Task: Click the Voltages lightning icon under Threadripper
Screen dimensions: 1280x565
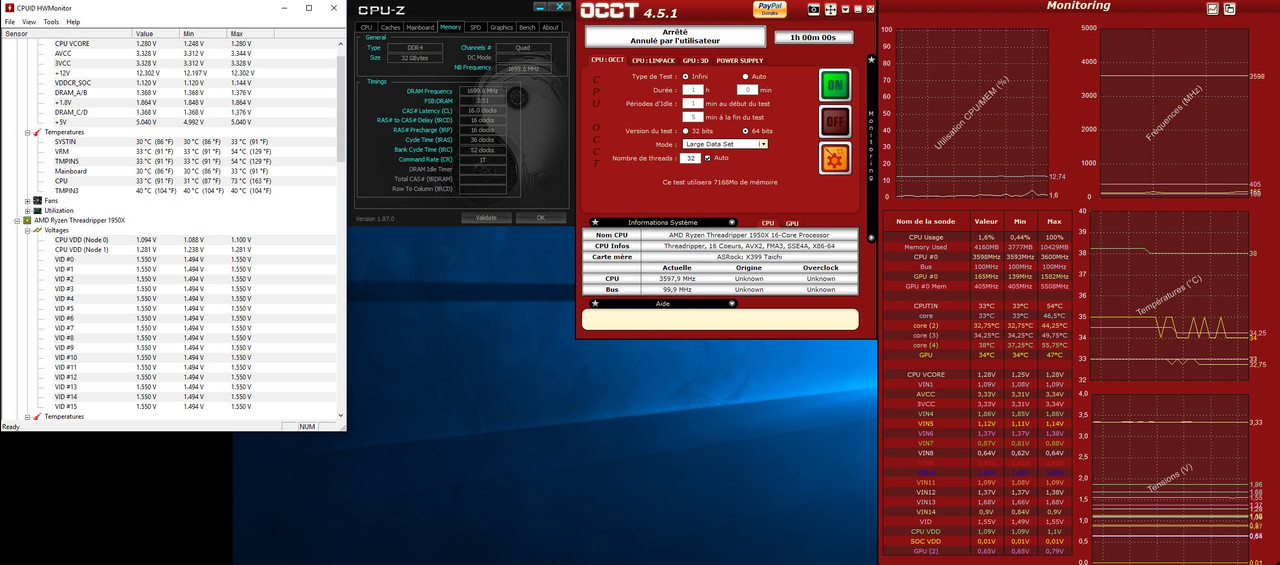Action: point(37,230)
